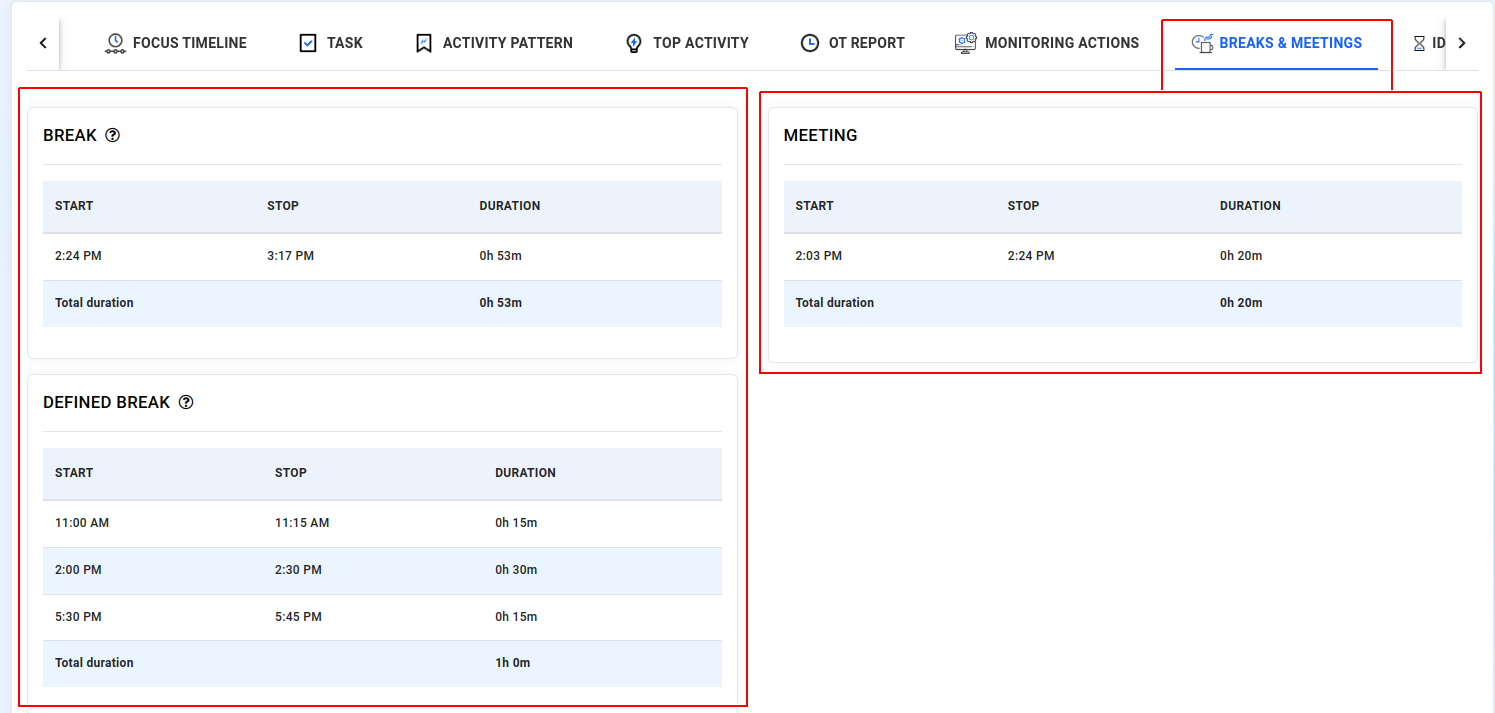Image resolution: width=1495 pixels, height=713 pixels.
Task: Click the Stop header in the Defined Break table
Action: click(x=291, y=473)
